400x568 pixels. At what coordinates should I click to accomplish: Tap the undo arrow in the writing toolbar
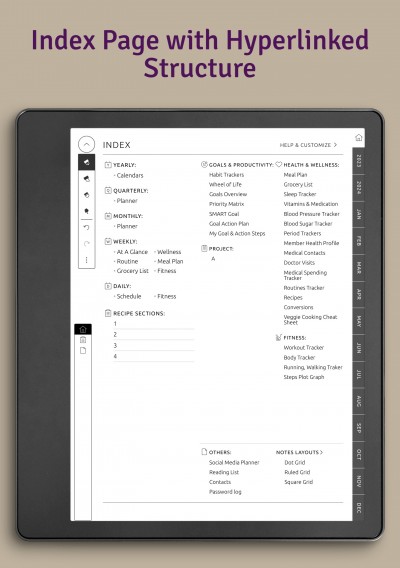(86, 227)
